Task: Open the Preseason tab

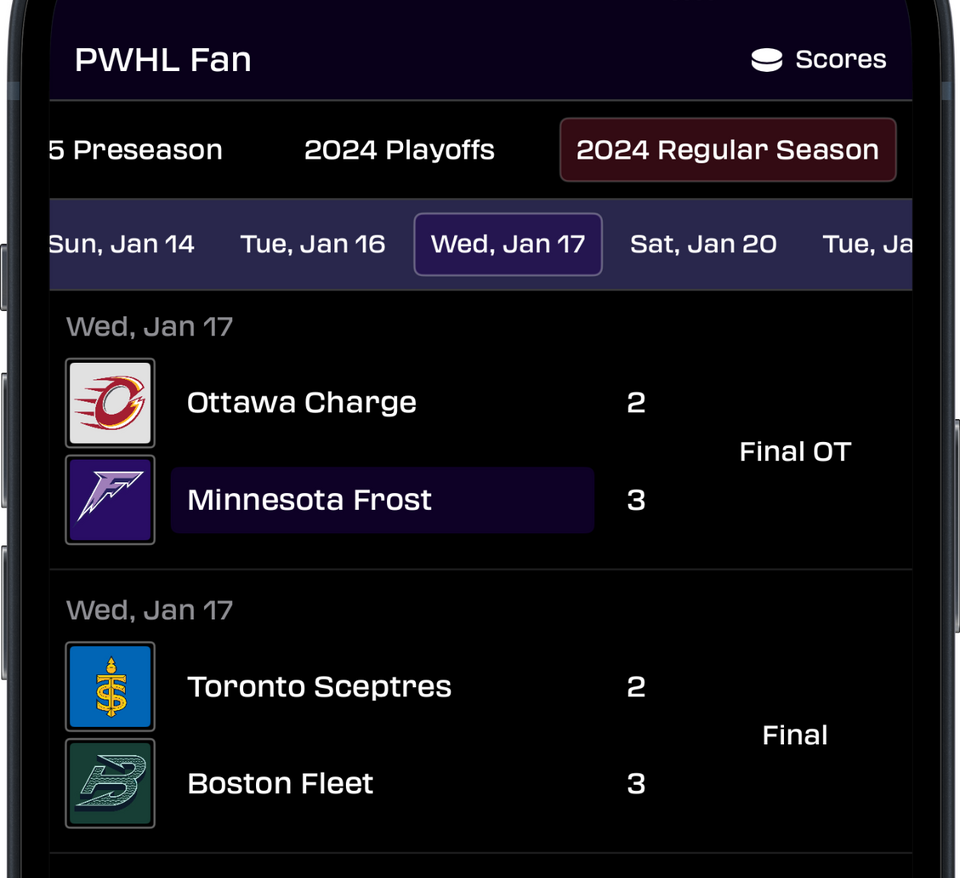Action: pyautogui.click(x=137, y=150)
